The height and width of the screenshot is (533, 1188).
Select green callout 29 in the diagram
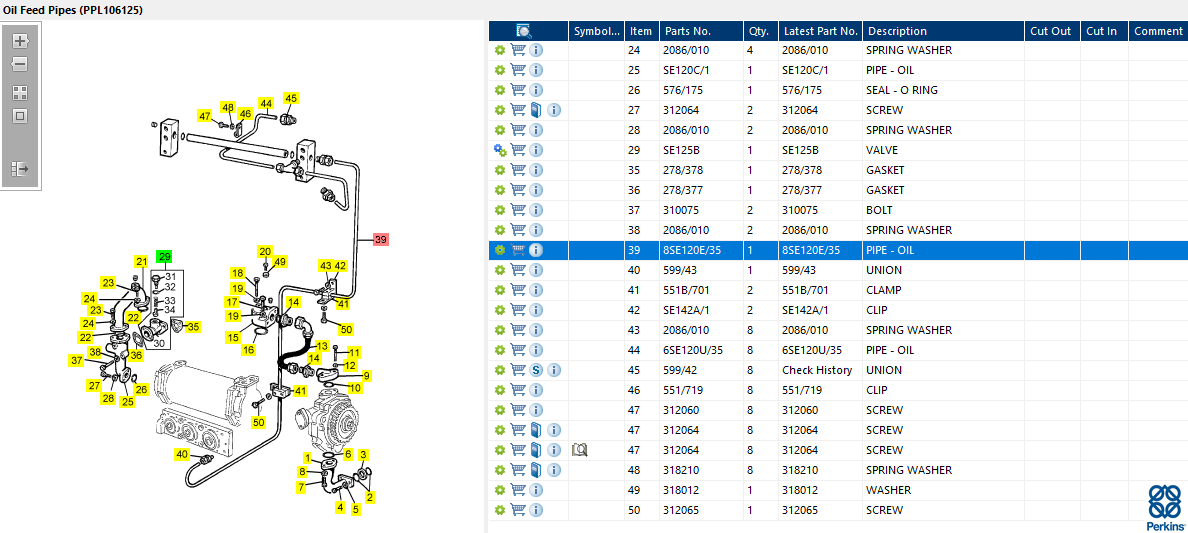click(164, 256)
